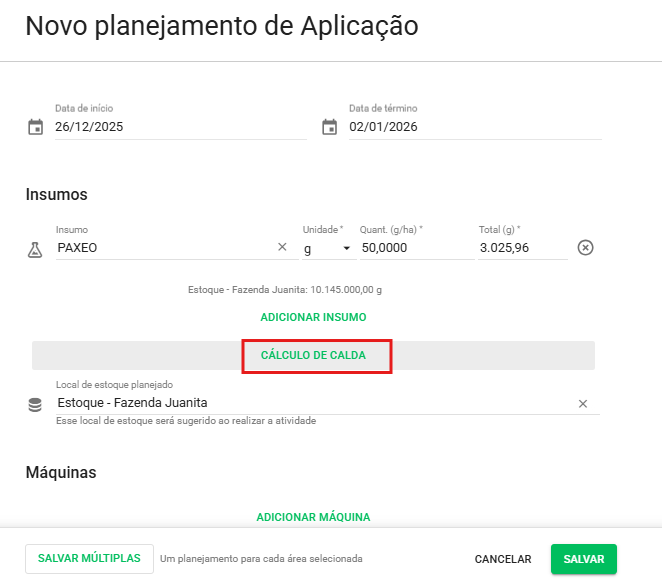Edit the Data de início field
The height and width of the screenshot is (587, 662).
coord(180,127)
